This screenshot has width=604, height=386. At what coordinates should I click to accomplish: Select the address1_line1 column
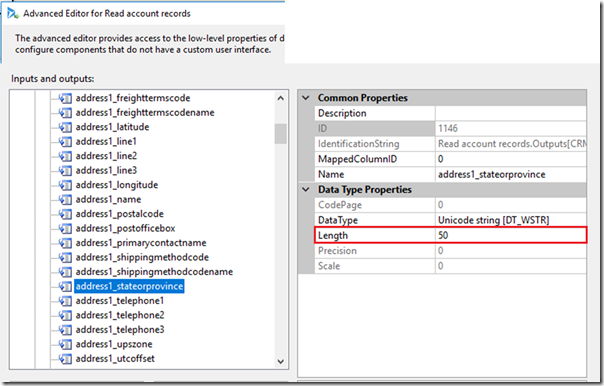(x=106, y=142)
